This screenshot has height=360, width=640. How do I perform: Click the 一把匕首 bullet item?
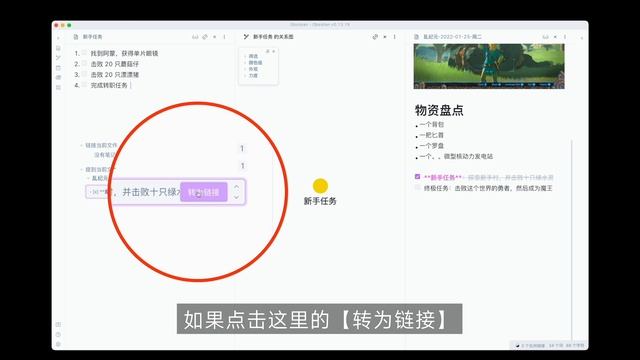431,135
